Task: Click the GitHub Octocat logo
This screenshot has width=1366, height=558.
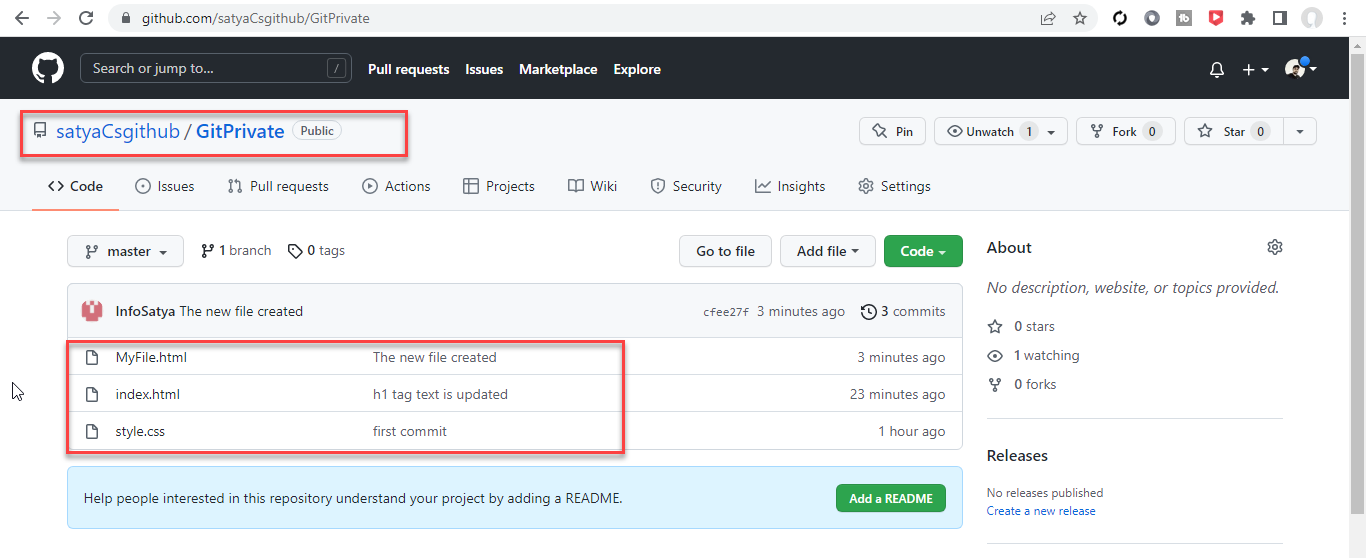Action: click(47, 69)
